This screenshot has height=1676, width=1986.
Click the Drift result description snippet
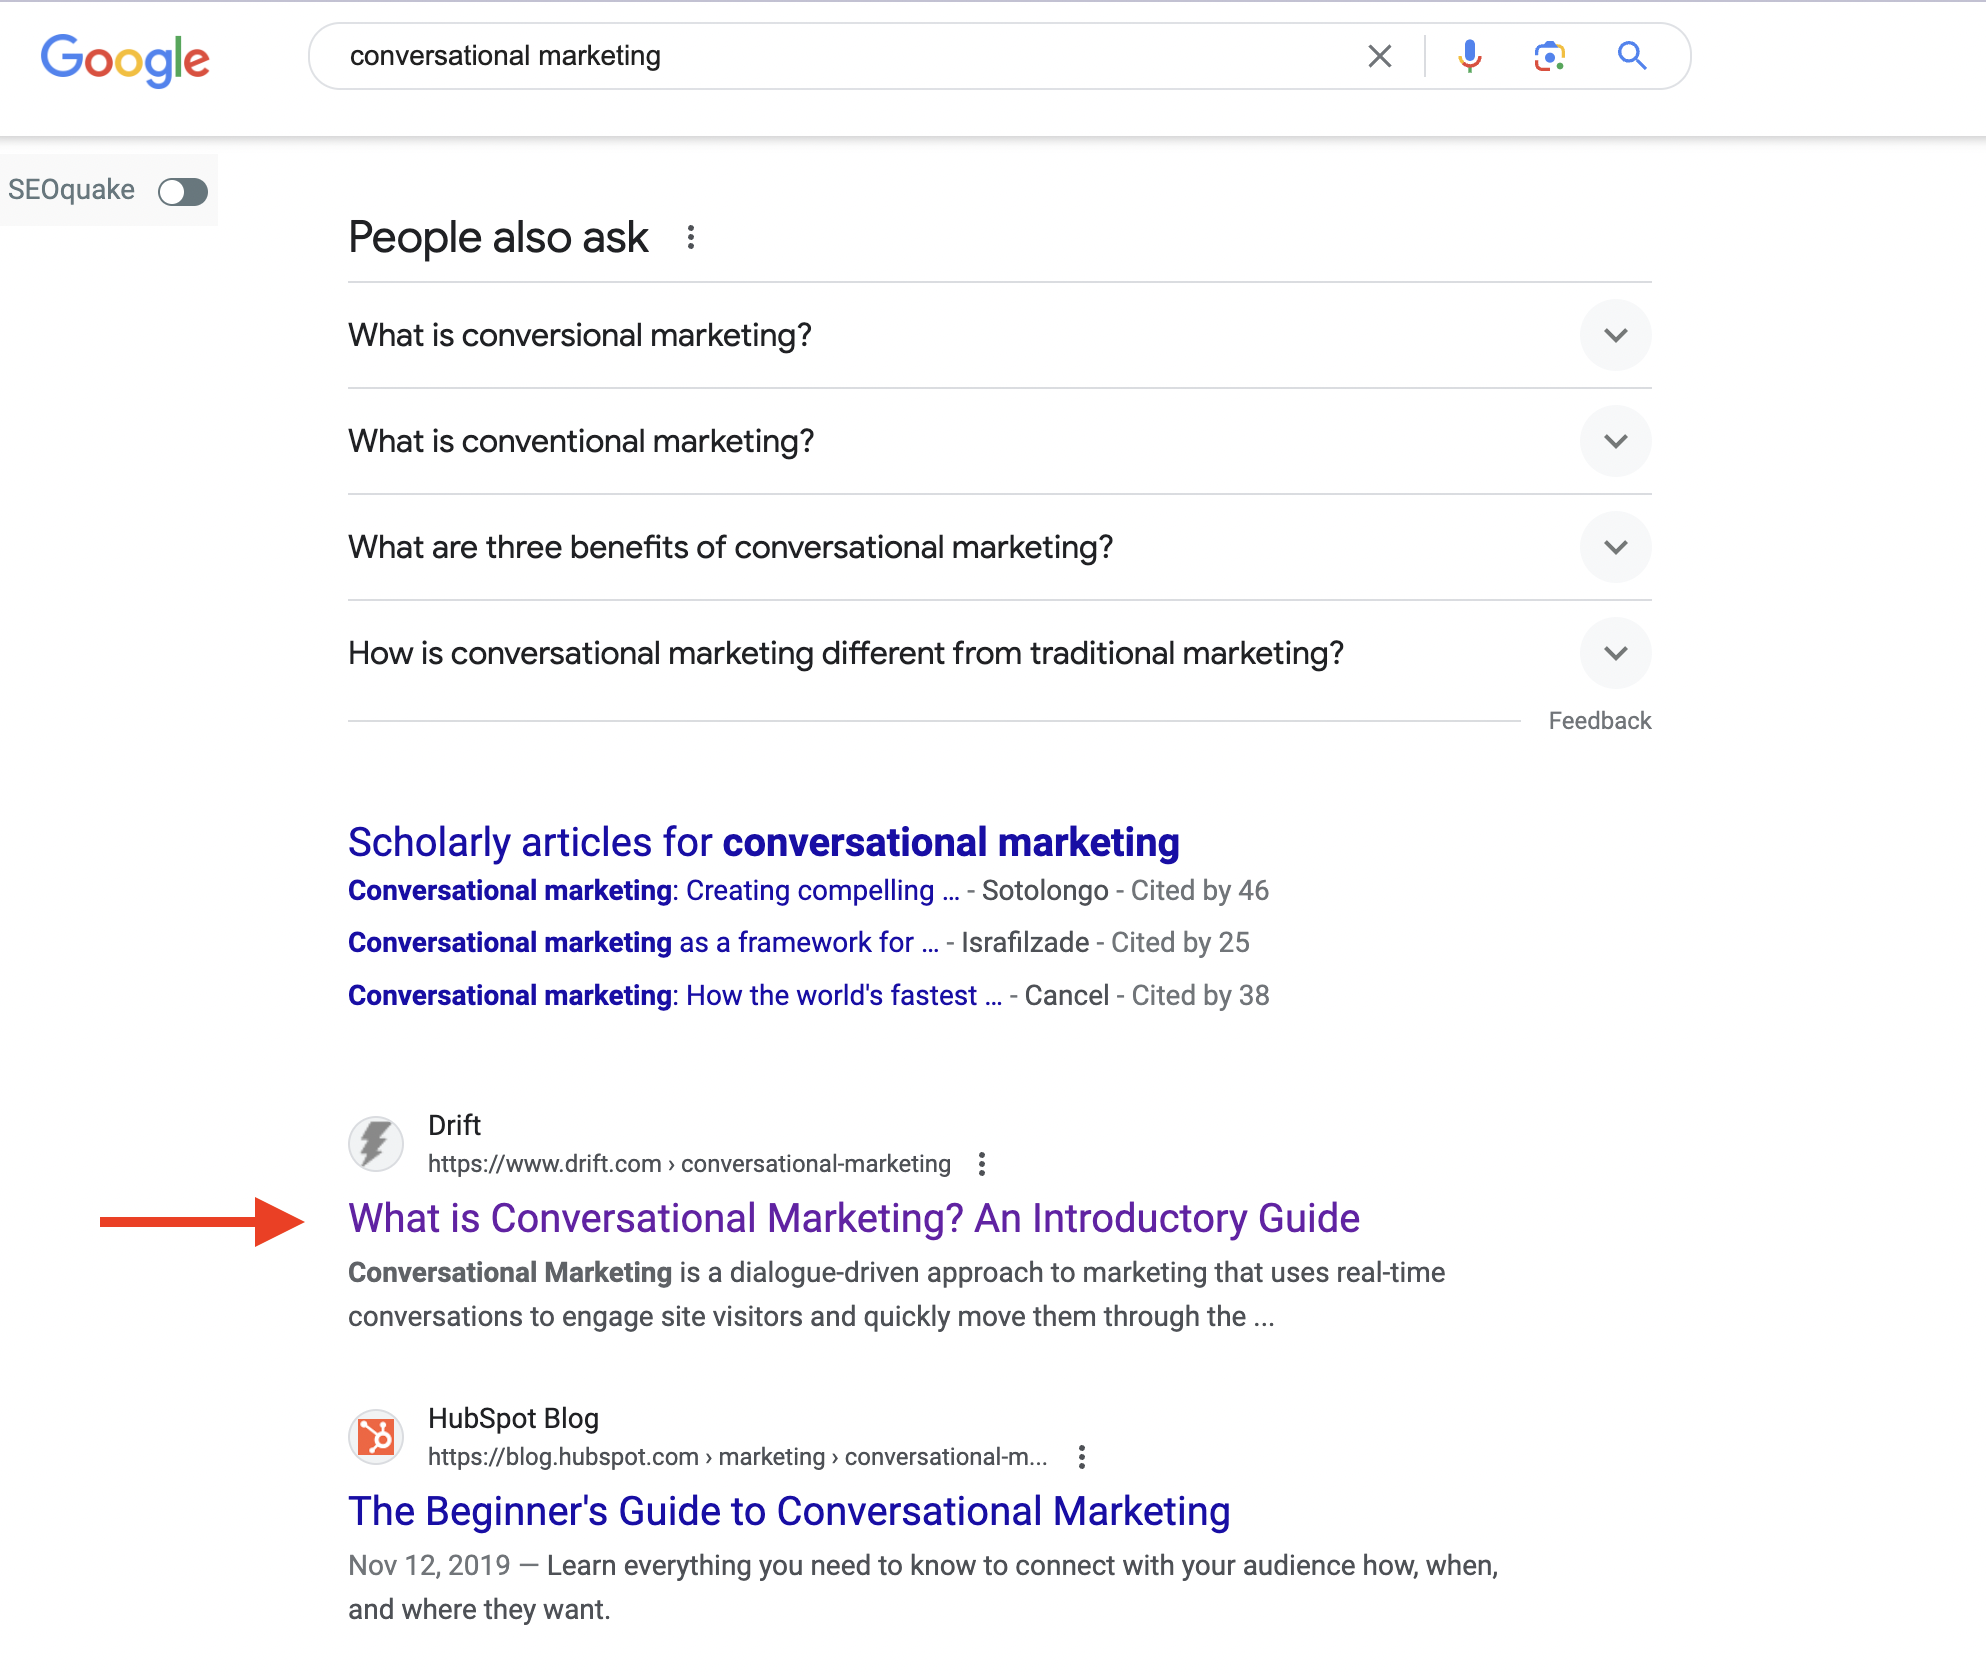pos(896,1294)
